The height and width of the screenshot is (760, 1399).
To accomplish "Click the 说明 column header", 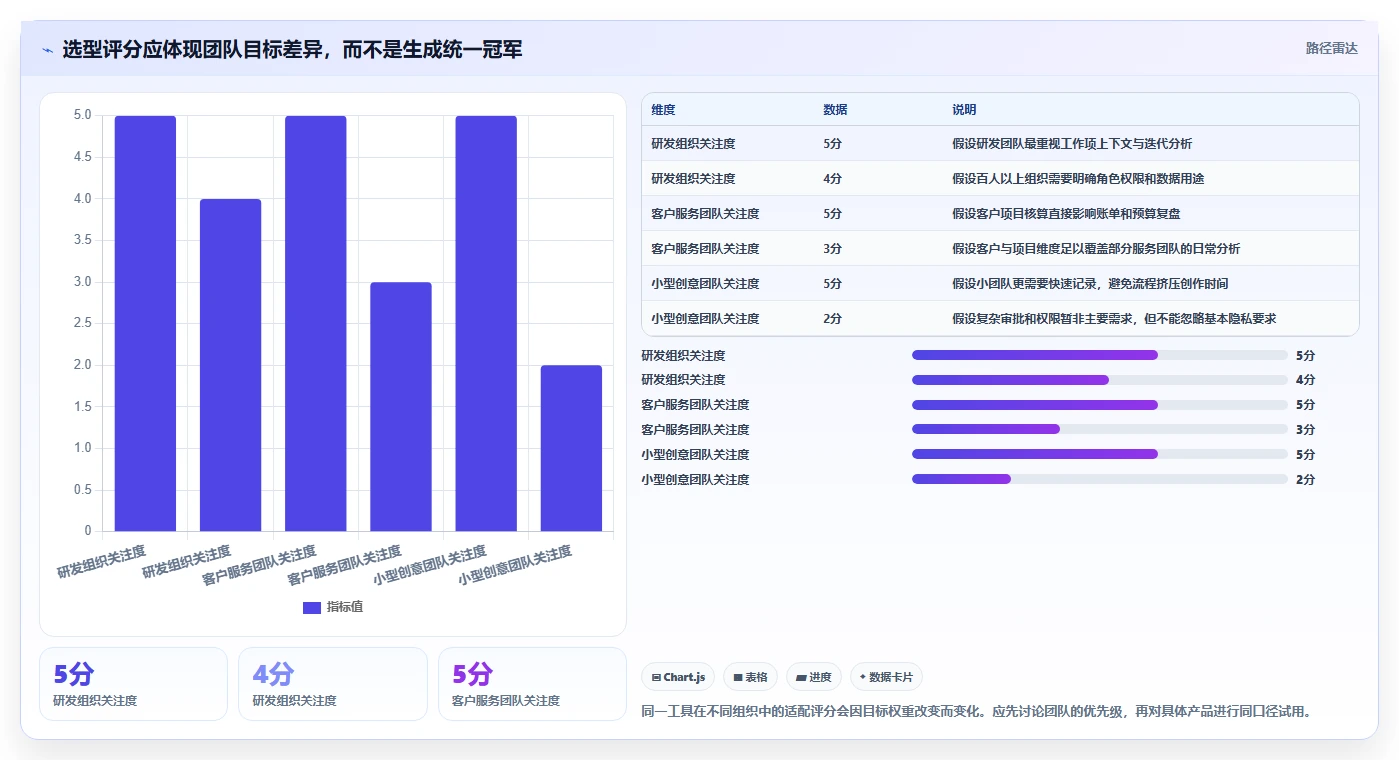I will click(x=964, y=110).
